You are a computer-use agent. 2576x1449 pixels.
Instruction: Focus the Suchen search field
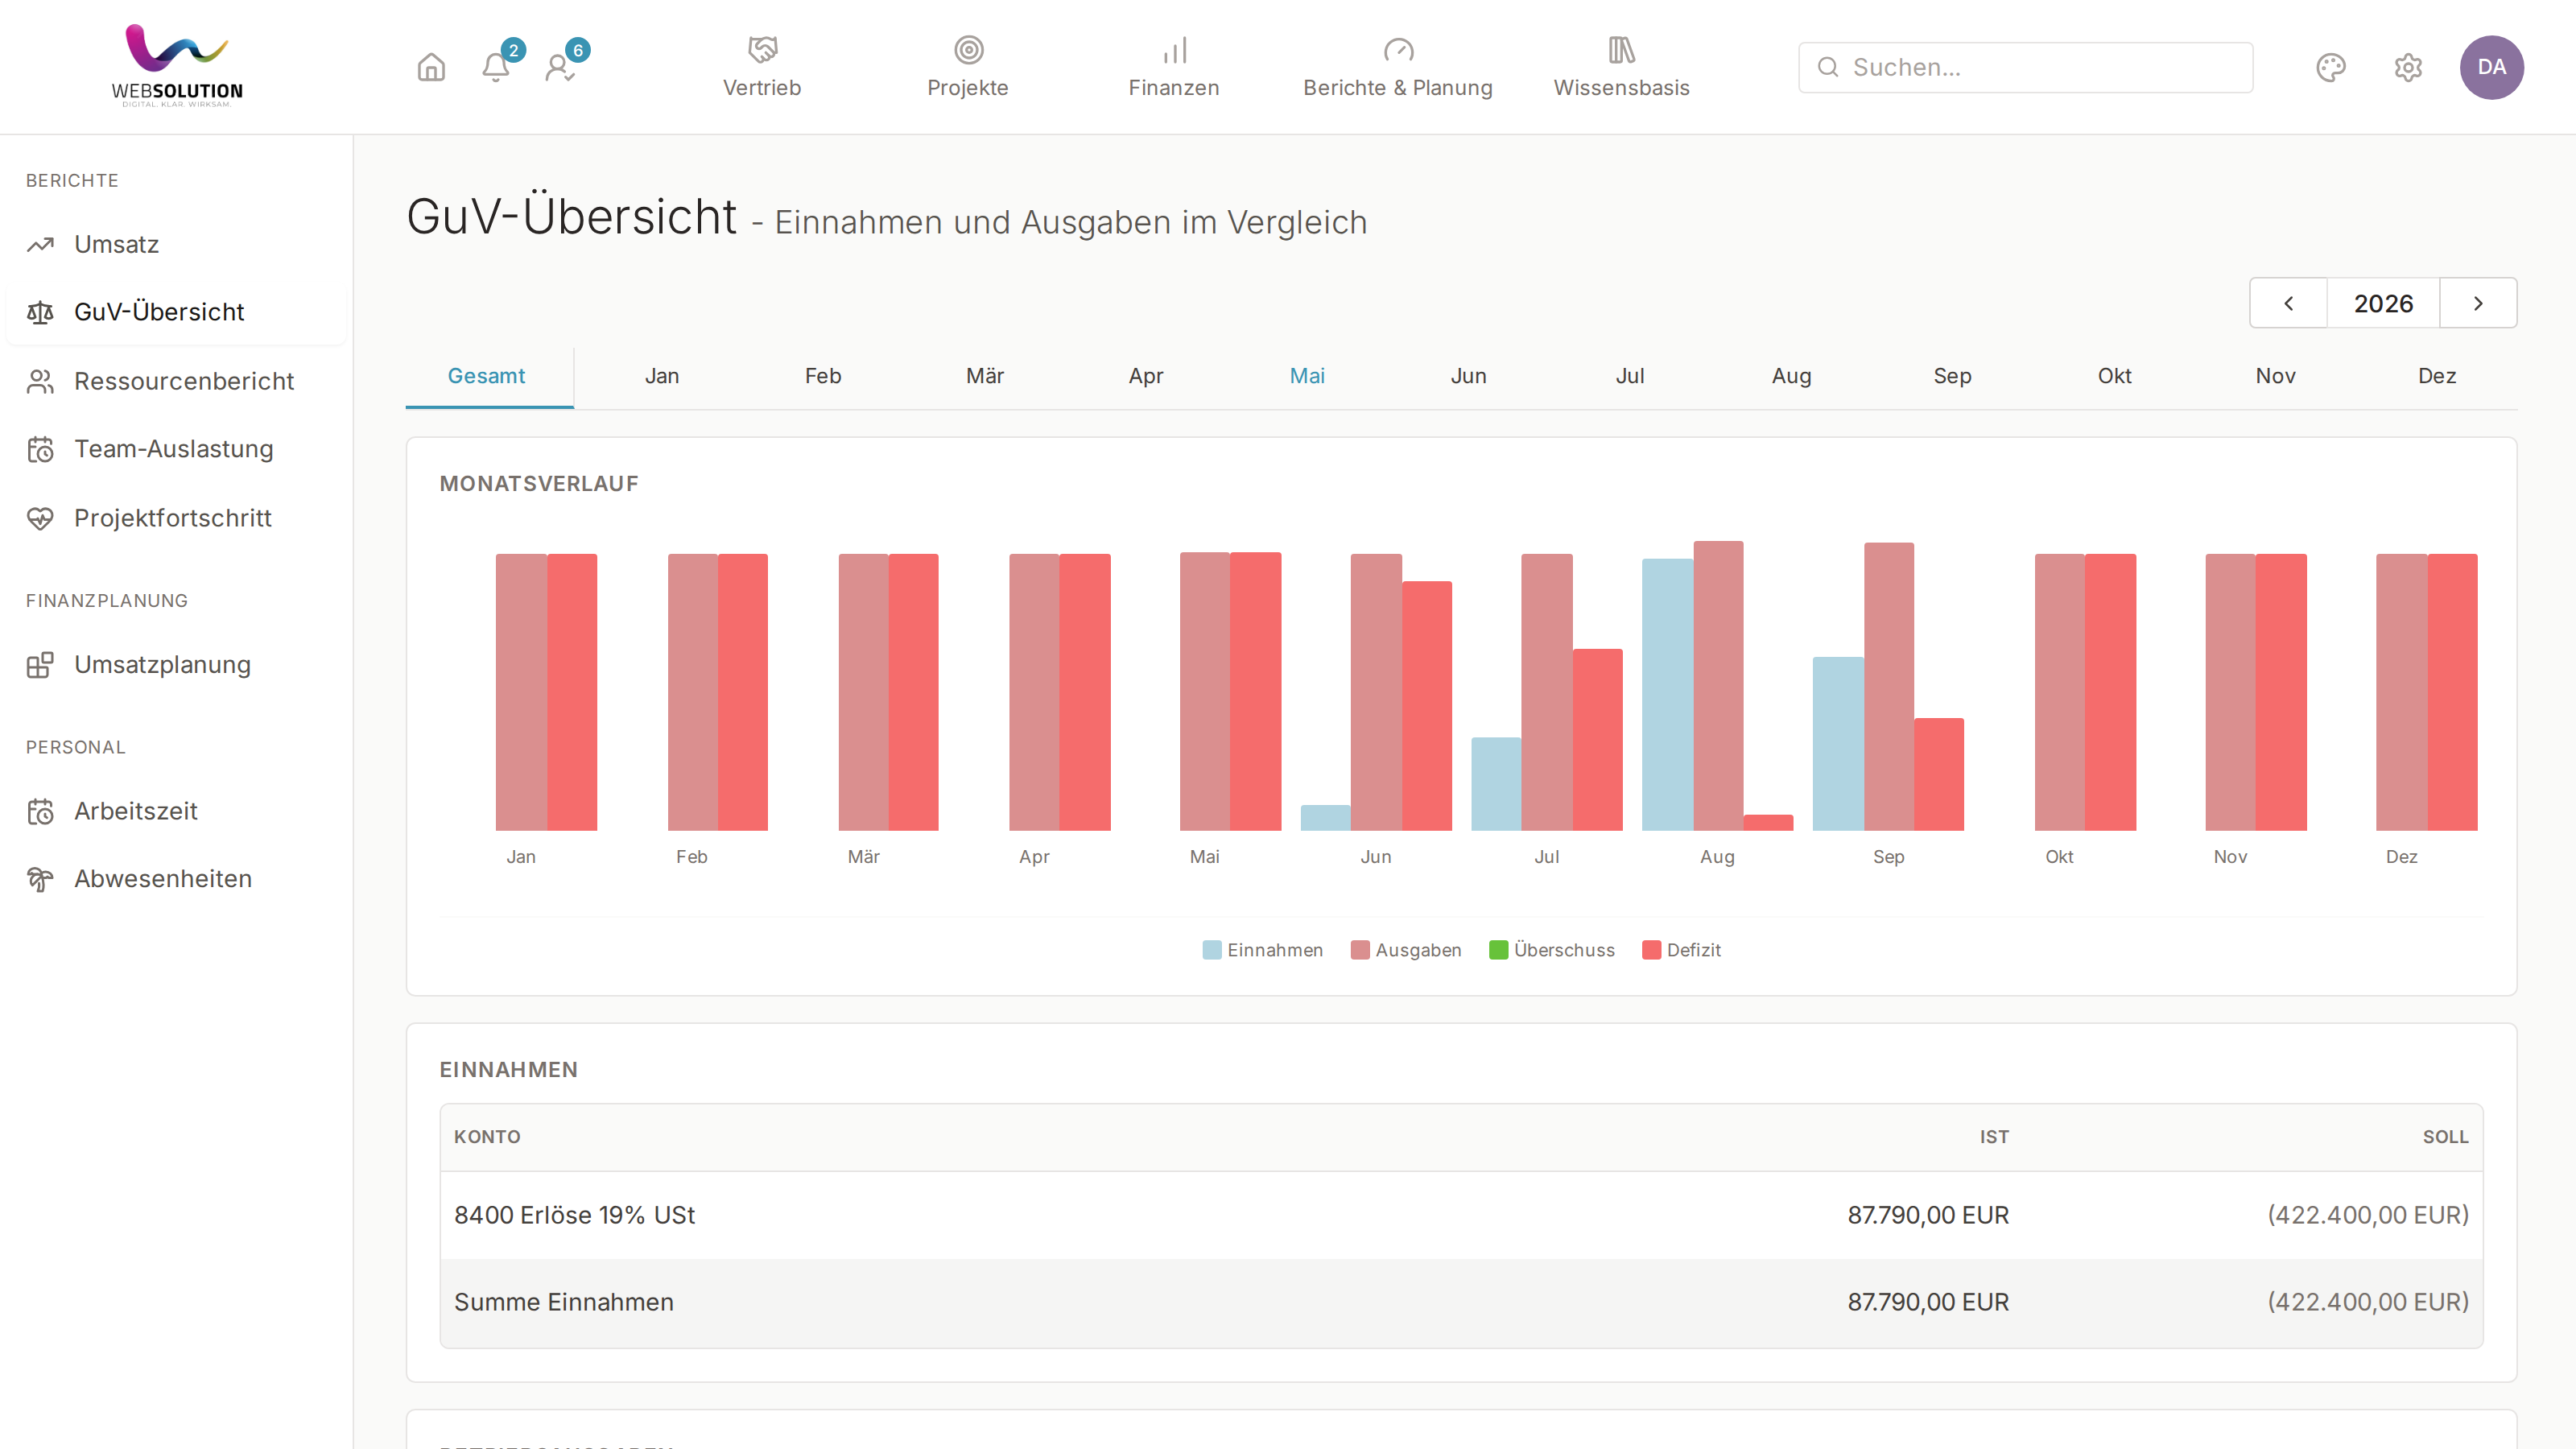point(2025,67)
